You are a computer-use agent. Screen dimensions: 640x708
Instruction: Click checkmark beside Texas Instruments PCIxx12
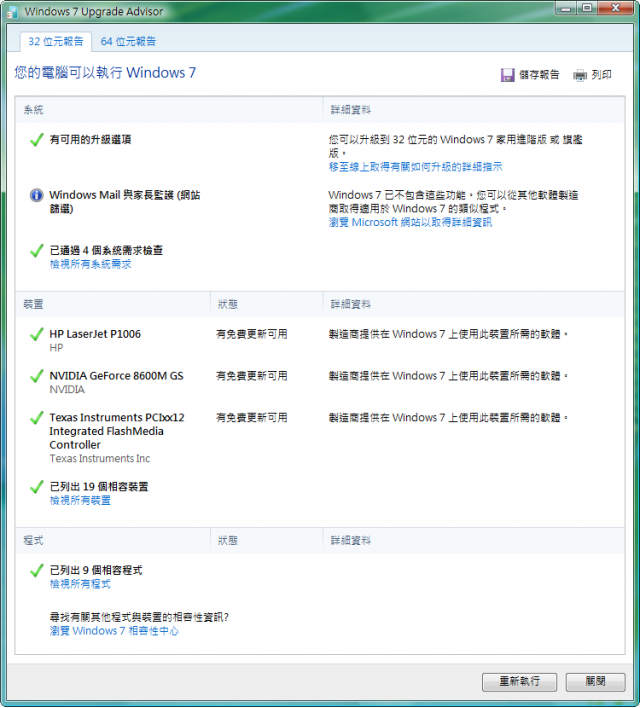[x=37, y=418]
